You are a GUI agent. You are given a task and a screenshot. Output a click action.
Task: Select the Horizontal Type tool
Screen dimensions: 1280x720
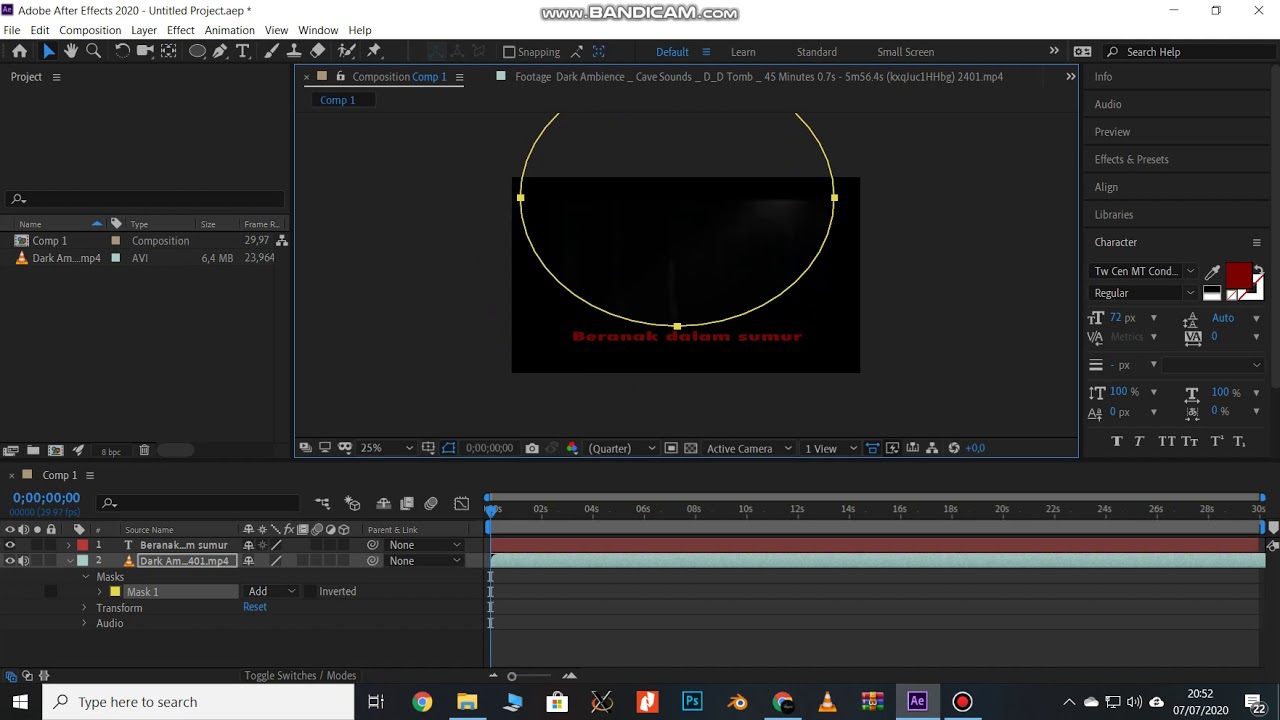(x=243, y=51)
